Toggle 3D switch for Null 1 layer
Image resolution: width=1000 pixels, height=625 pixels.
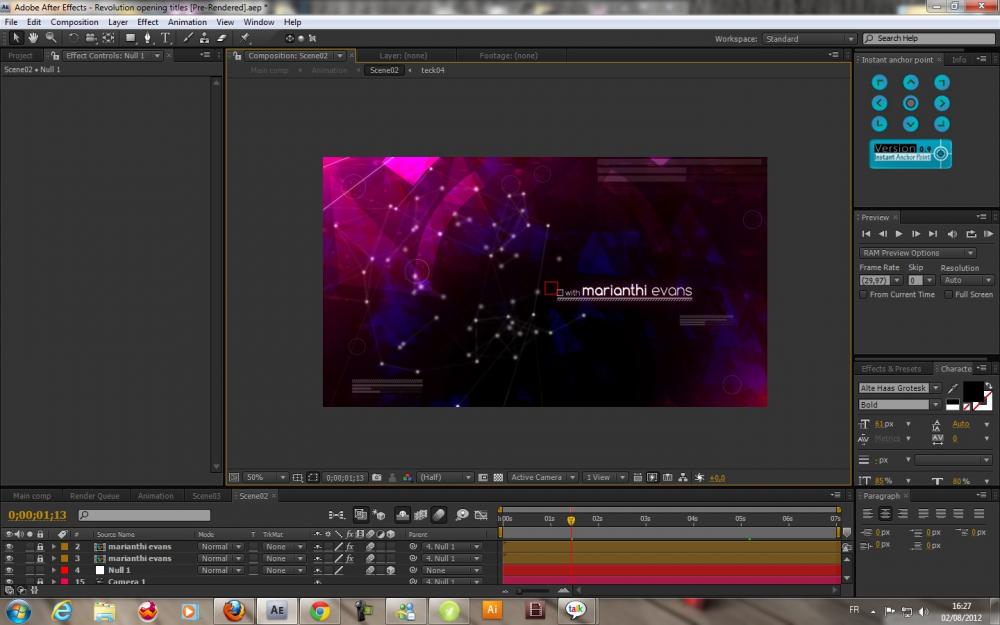(x=391, y=570)
